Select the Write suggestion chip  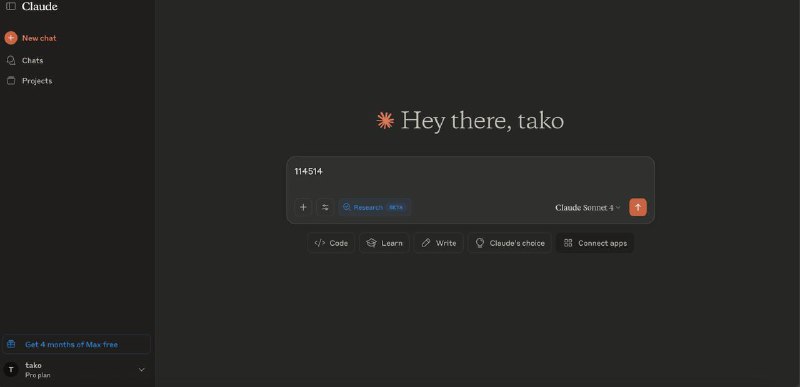coord(438,243)
